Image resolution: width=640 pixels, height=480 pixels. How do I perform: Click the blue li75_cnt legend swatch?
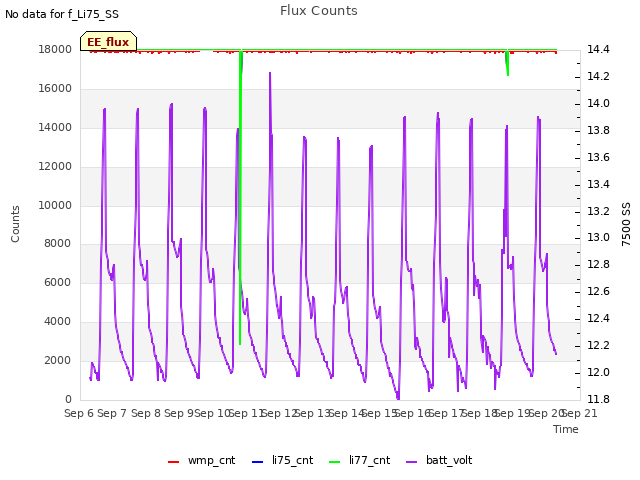tap(258, 462)
